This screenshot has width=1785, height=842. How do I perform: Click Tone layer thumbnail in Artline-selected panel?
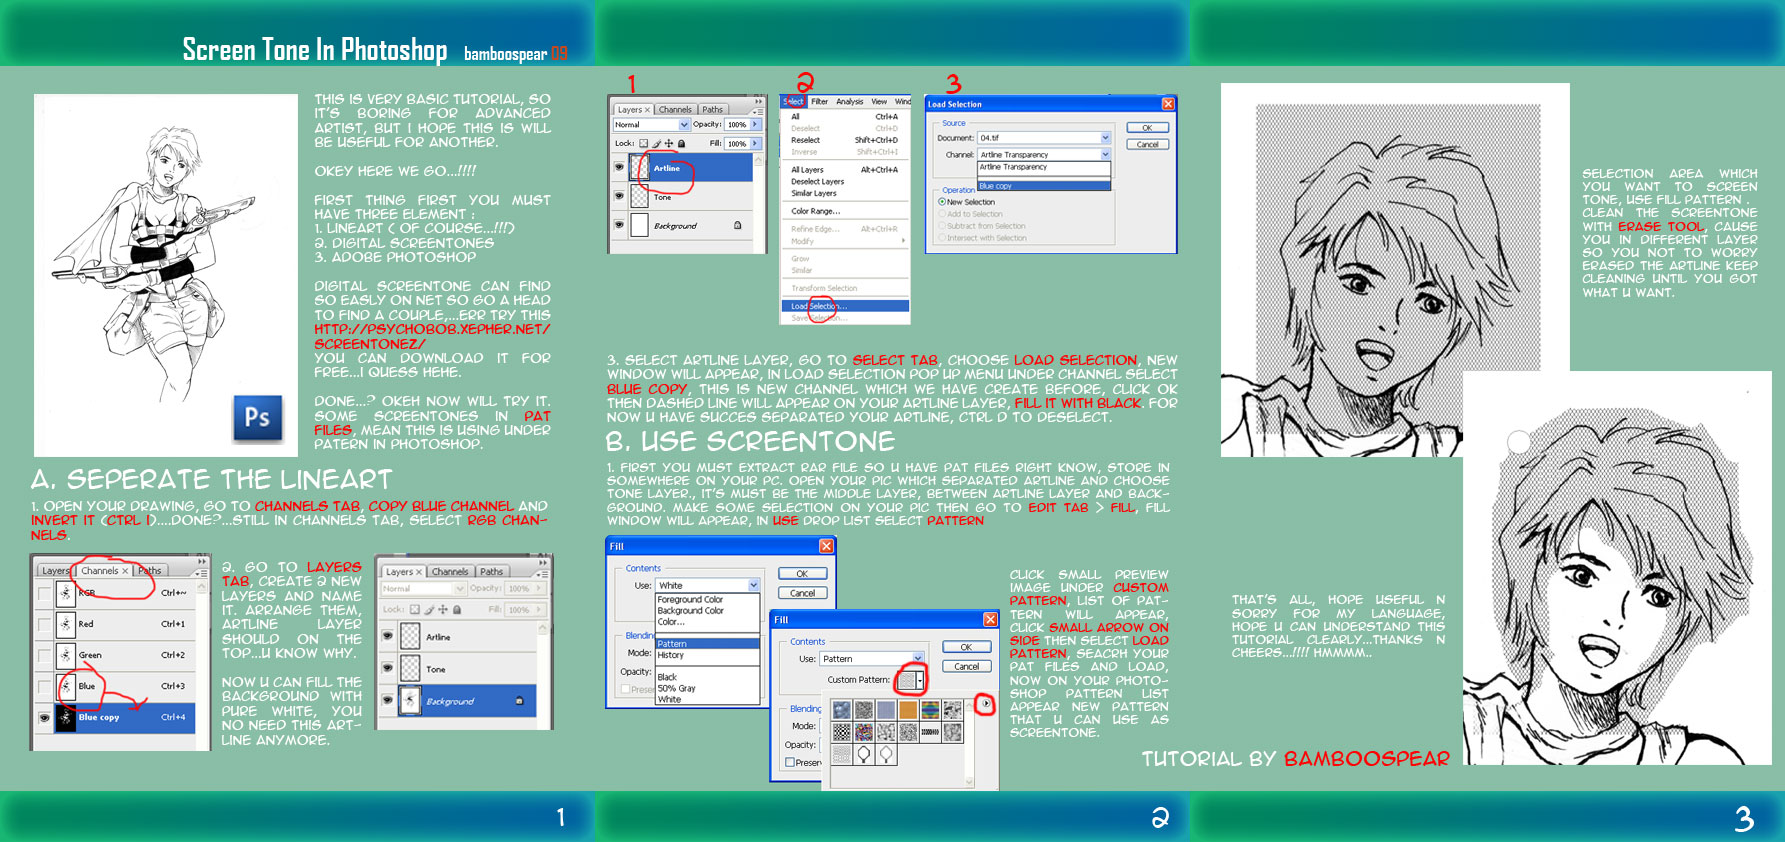point(640,196)
